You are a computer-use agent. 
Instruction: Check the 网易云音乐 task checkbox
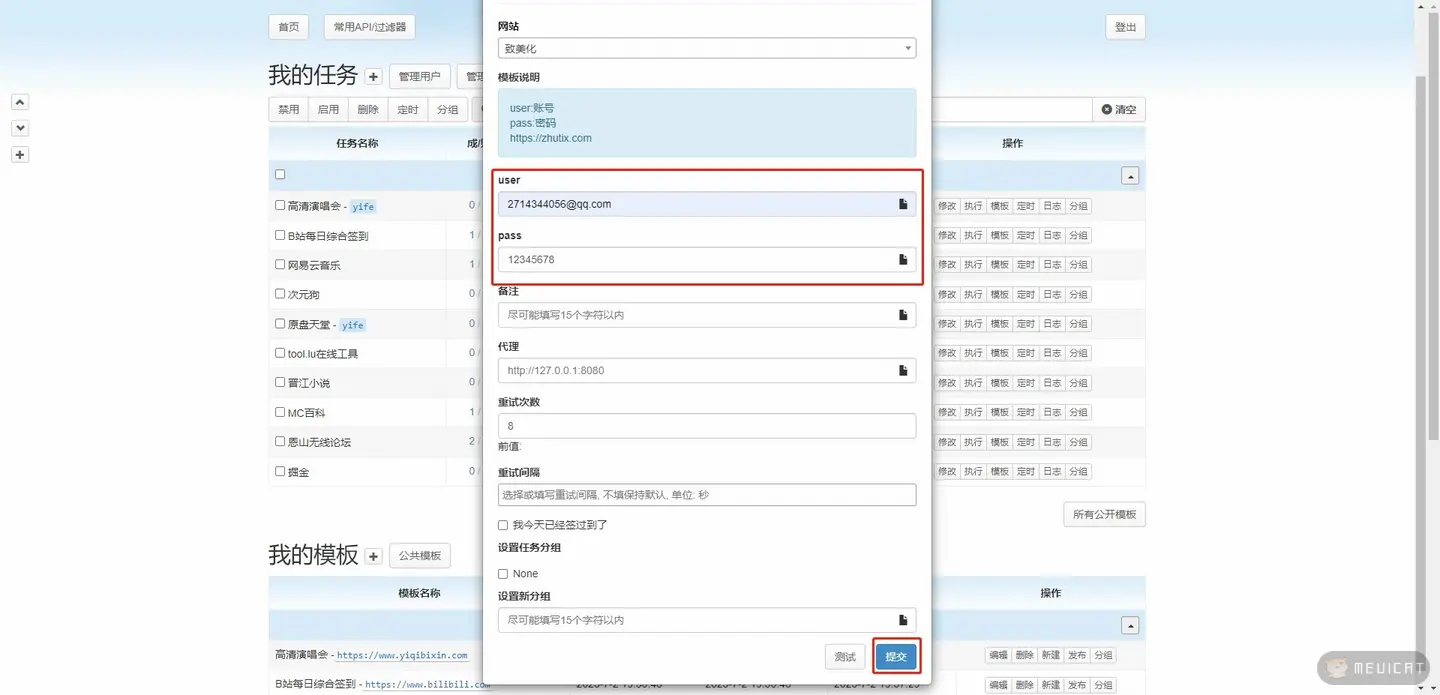[280, 264]
